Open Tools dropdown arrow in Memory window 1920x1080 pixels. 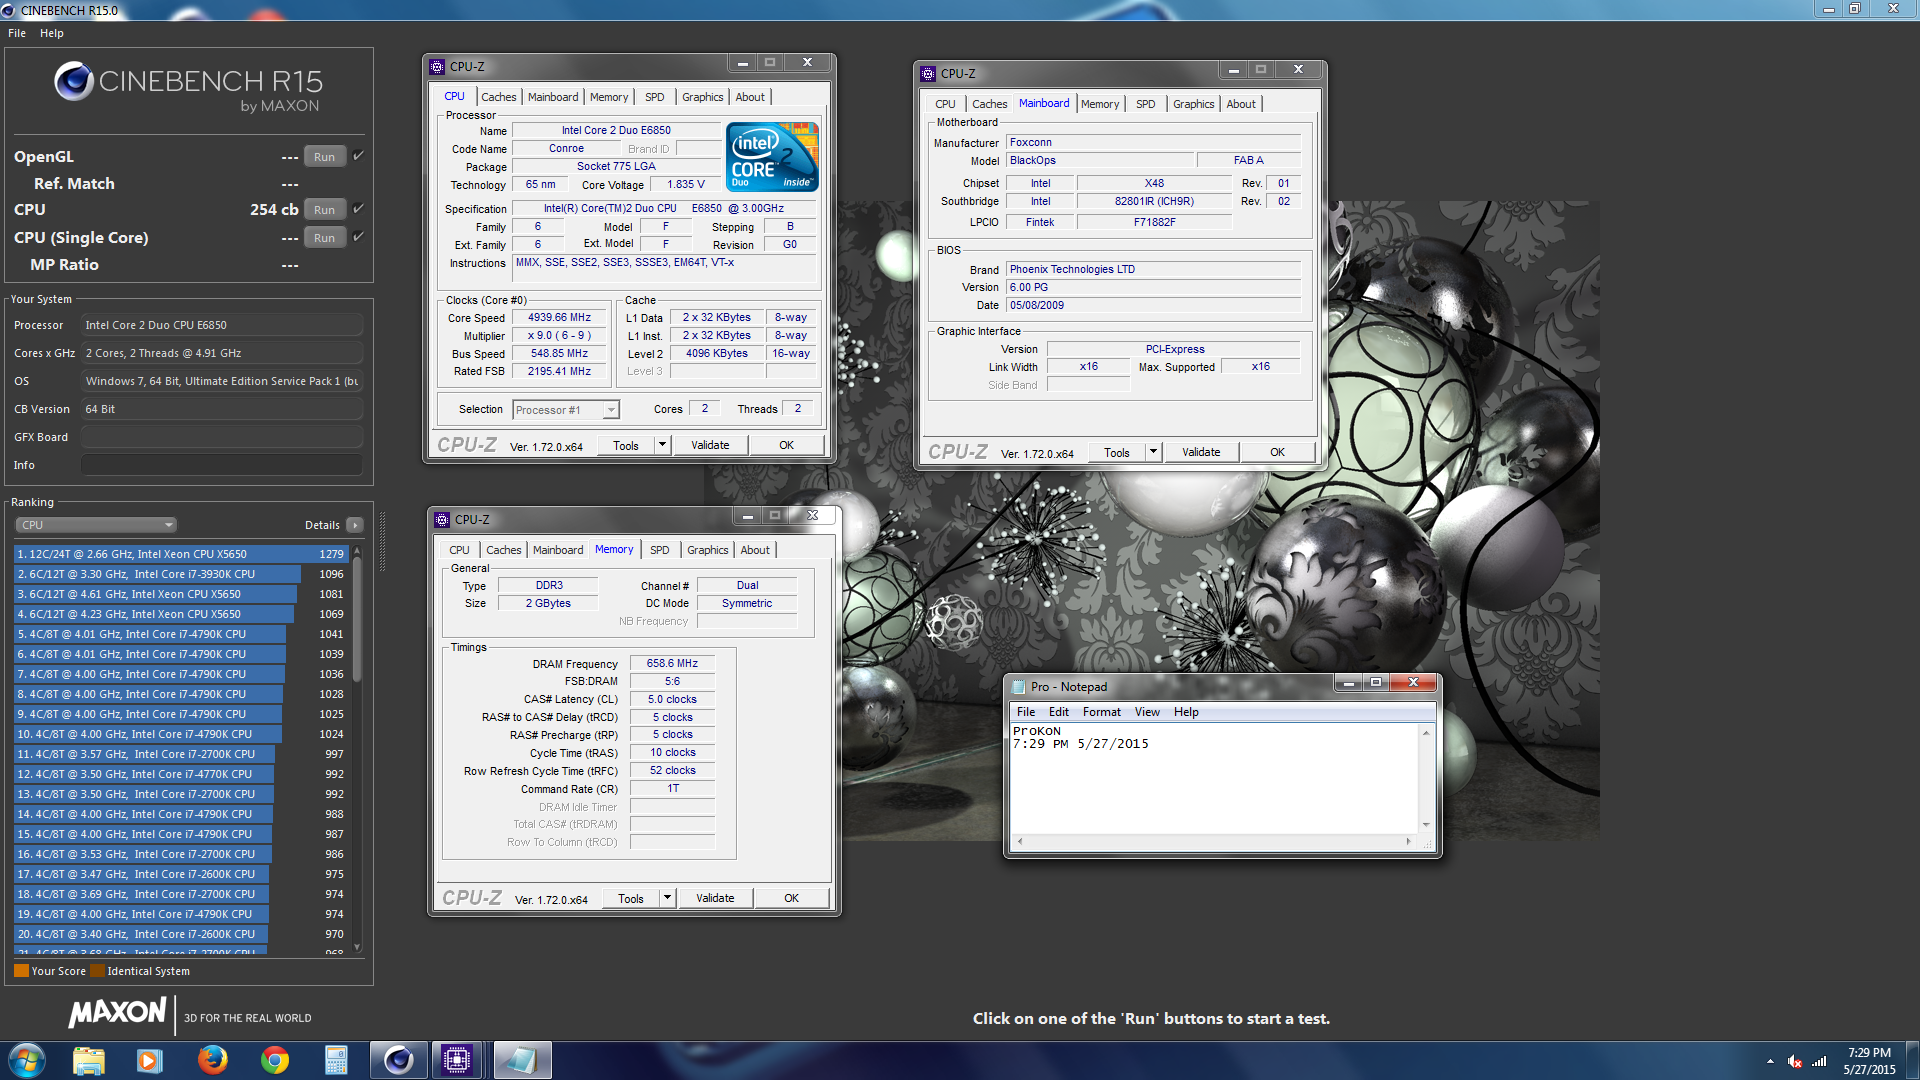(x=666, y=898)
